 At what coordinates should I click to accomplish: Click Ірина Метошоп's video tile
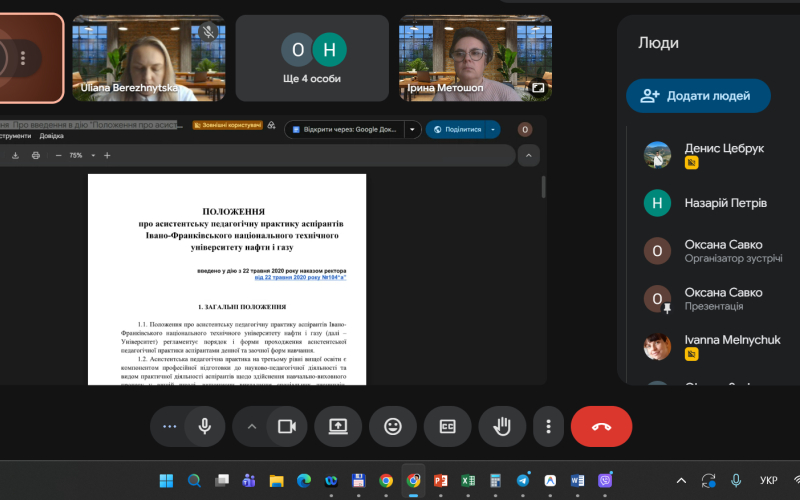(x=476, y=58)
